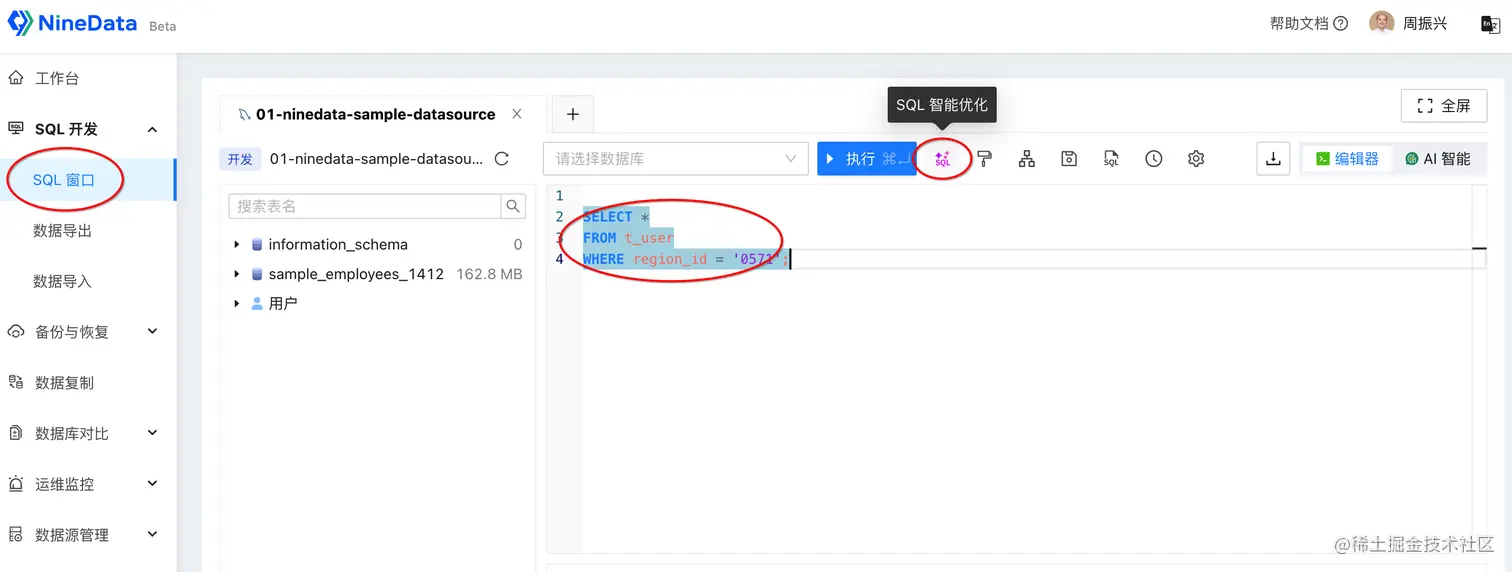This screenshot has height=572, width=1512.
Task: Click the 数据源管理 icon
Action: [16, 535]
